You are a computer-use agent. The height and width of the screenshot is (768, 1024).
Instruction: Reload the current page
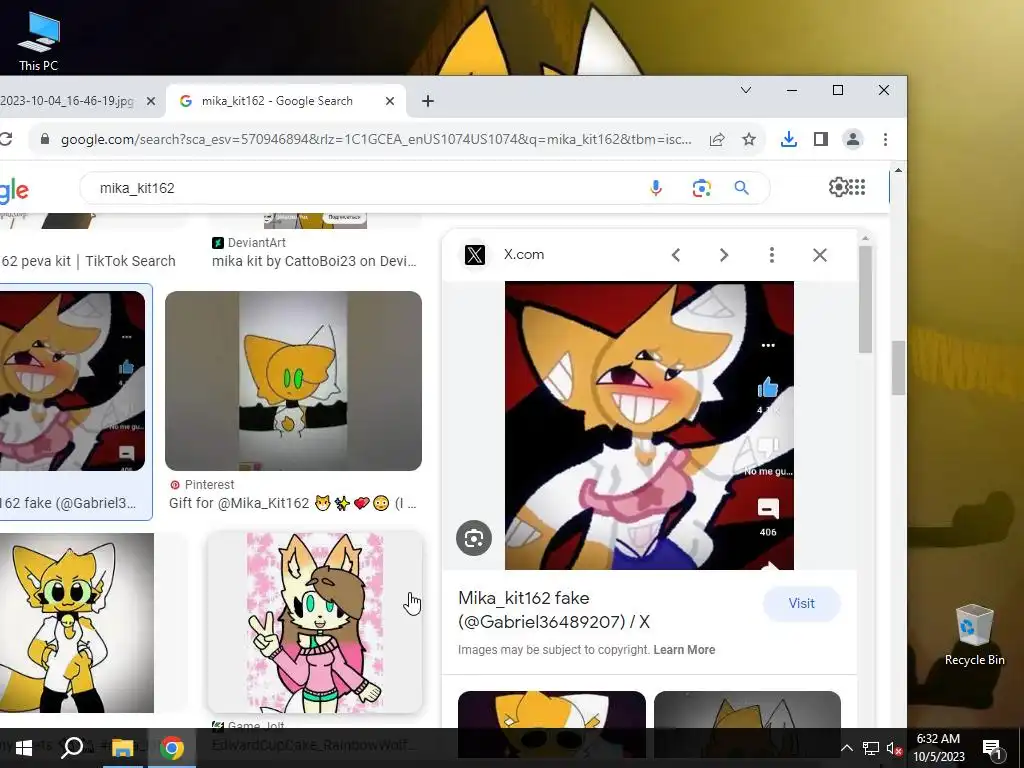point(6,139)
